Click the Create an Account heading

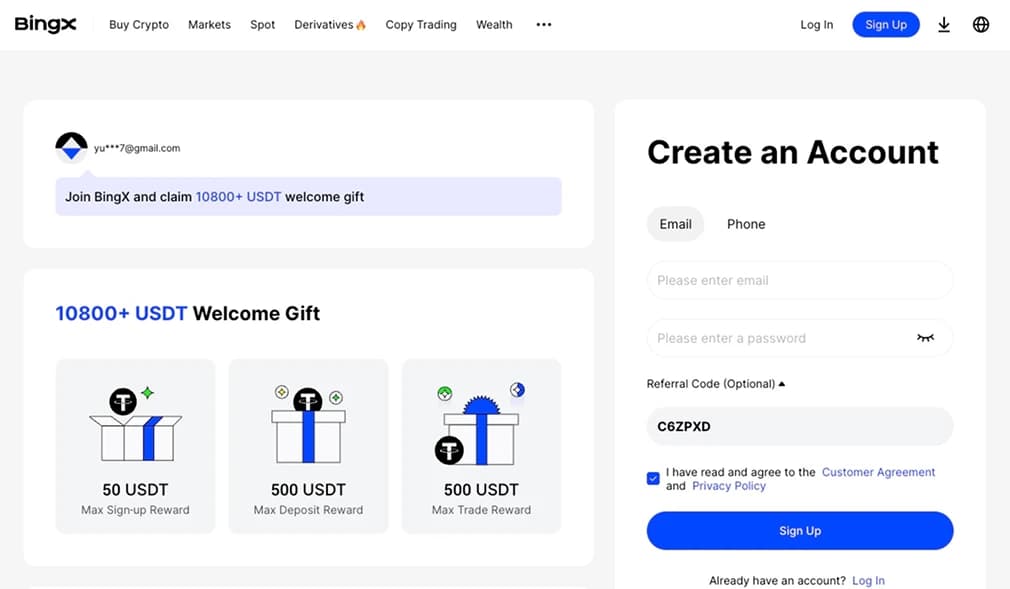tap(793, 153)
